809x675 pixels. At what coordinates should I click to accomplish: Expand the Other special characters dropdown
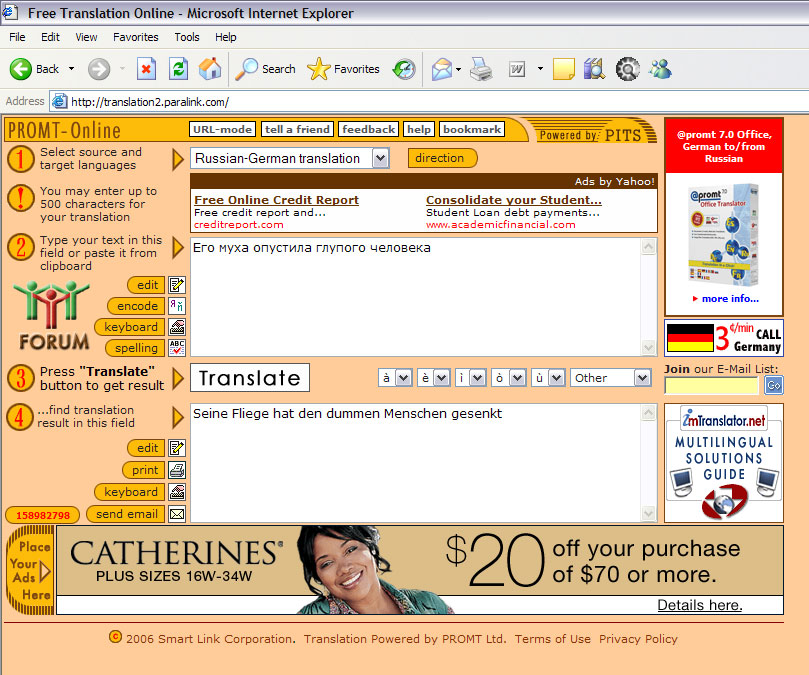[641, 378]
